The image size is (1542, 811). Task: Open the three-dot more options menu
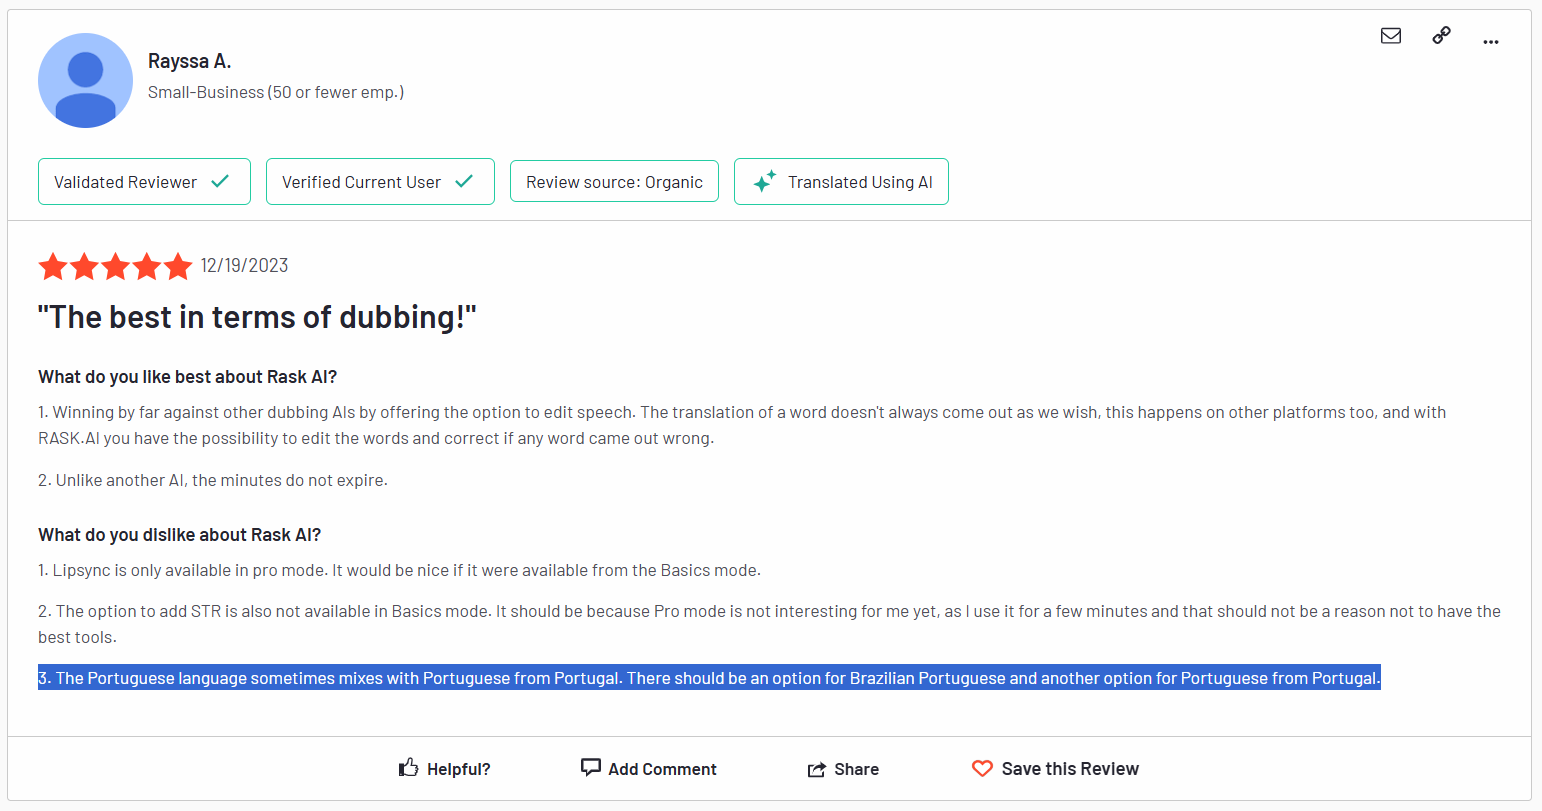coord(1491,42)
